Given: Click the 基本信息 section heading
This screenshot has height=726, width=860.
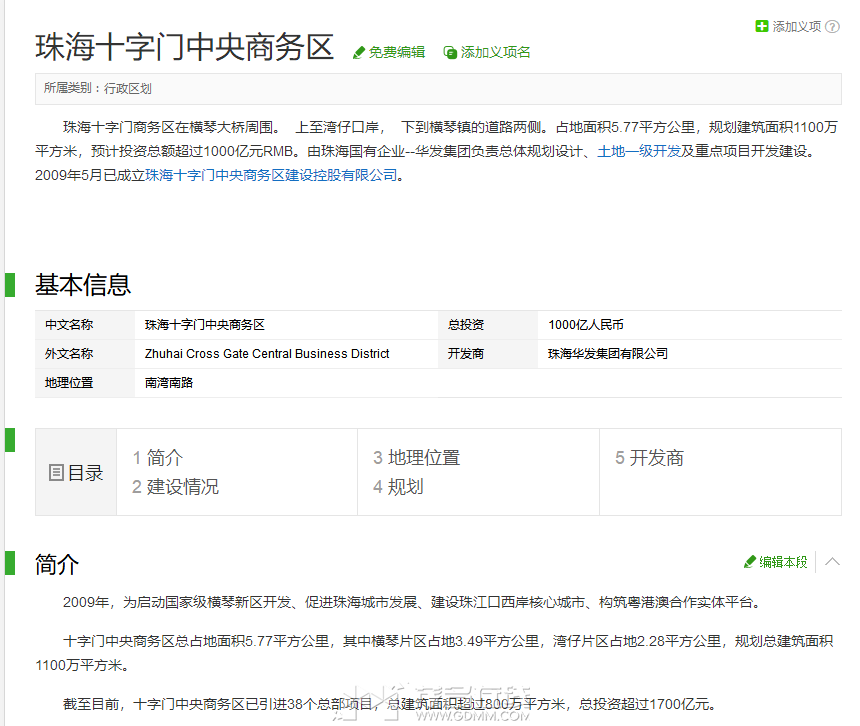Looking at the screenshot, I should point(83,285).
